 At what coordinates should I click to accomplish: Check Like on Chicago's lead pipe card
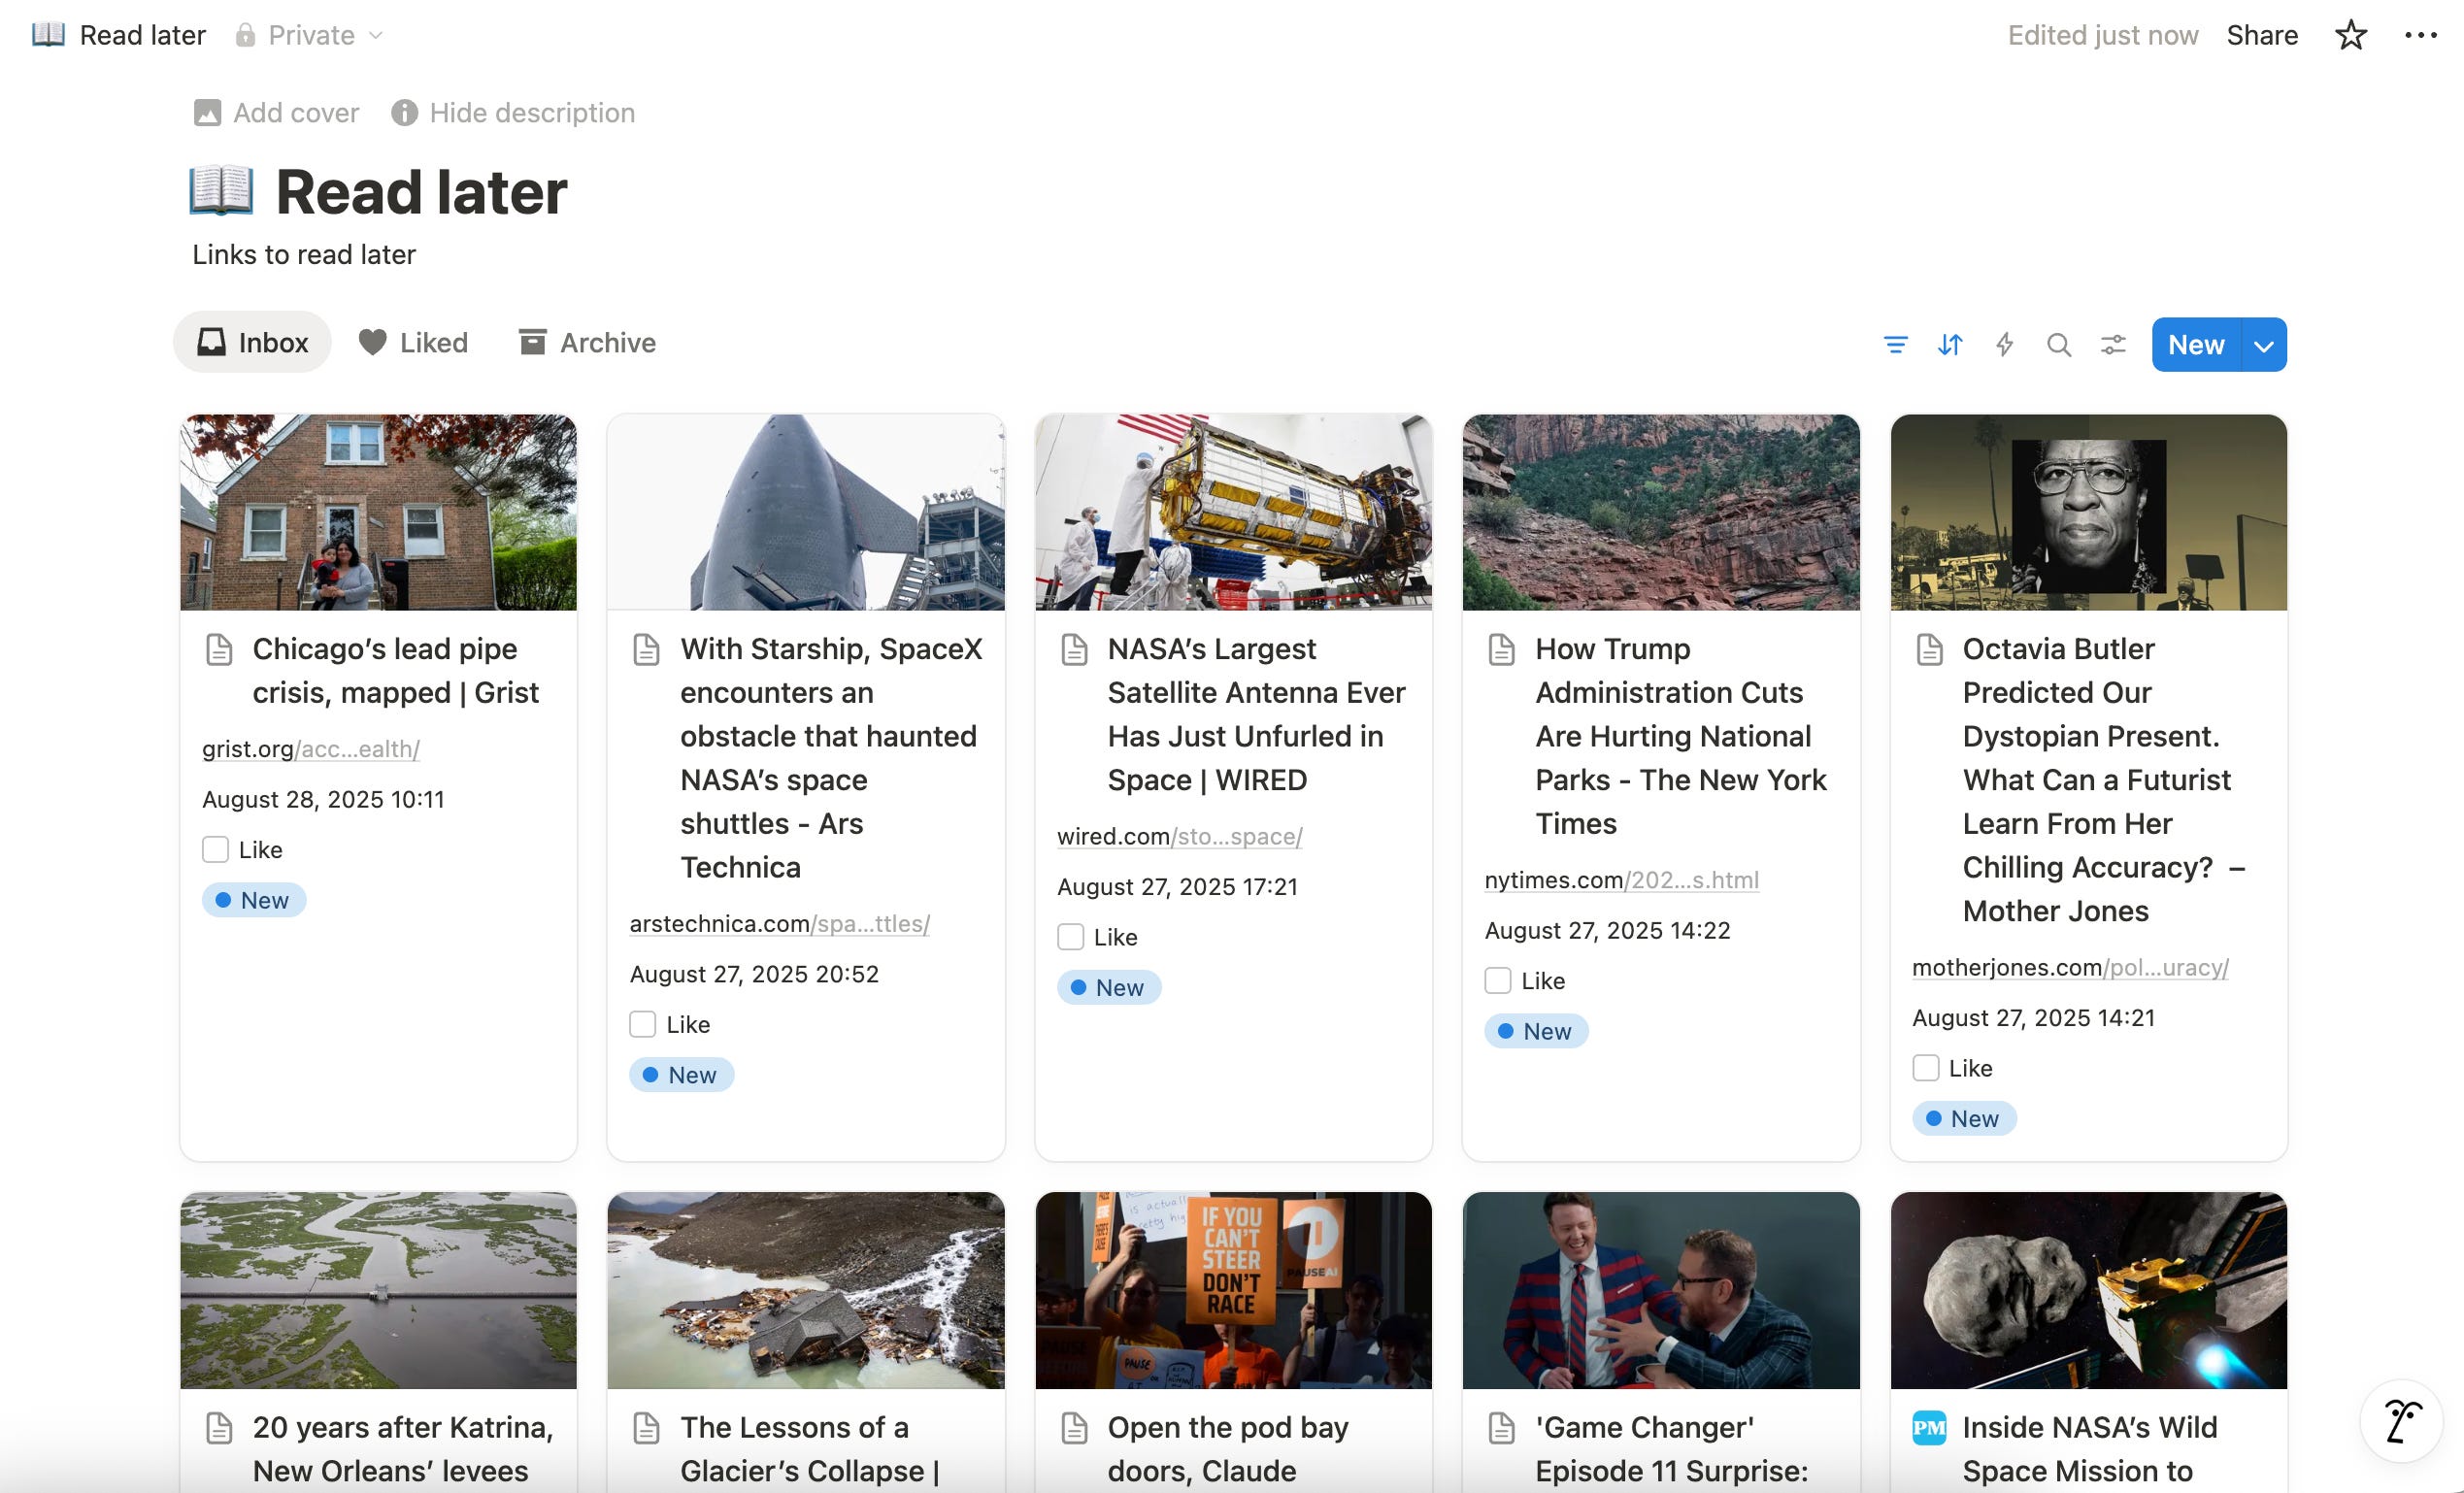point(215,850)
